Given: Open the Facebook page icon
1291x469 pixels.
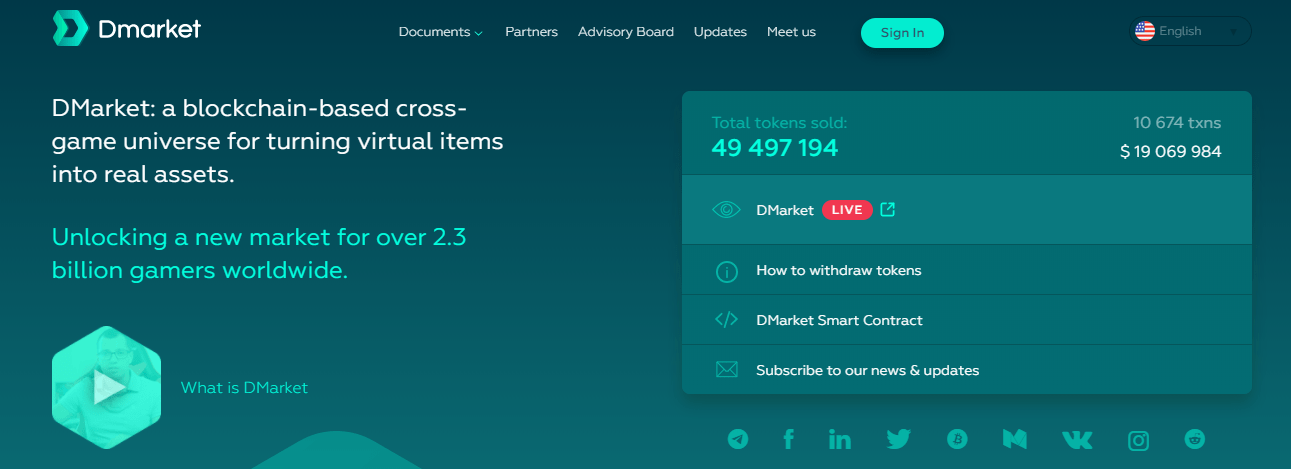Looking at the screenshot, I should (x=788, y=439).
